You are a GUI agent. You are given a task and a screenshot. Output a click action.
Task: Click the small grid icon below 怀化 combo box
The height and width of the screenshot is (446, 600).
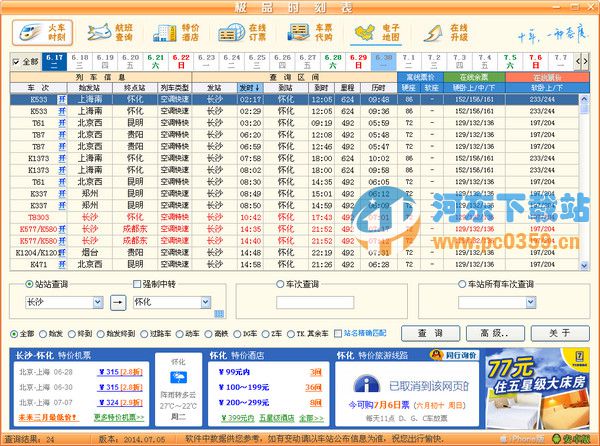[219, 314]
